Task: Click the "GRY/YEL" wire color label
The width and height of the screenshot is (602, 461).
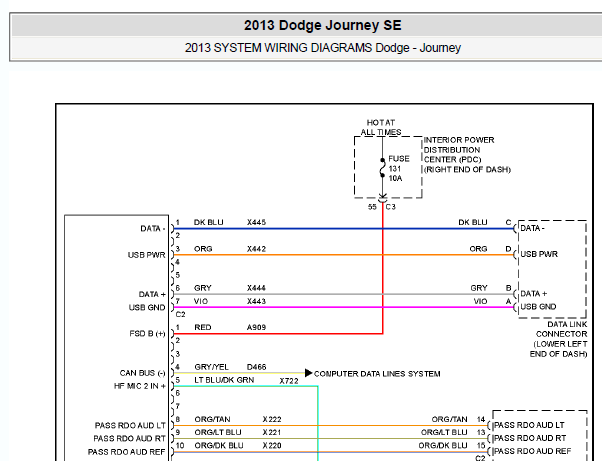Action: pos(211,367)
